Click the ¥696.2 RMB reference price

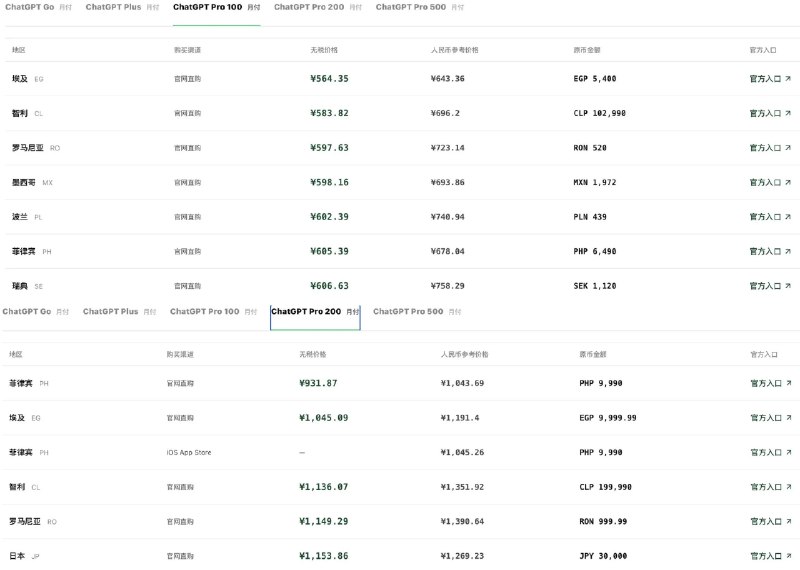tap(445, 113)
